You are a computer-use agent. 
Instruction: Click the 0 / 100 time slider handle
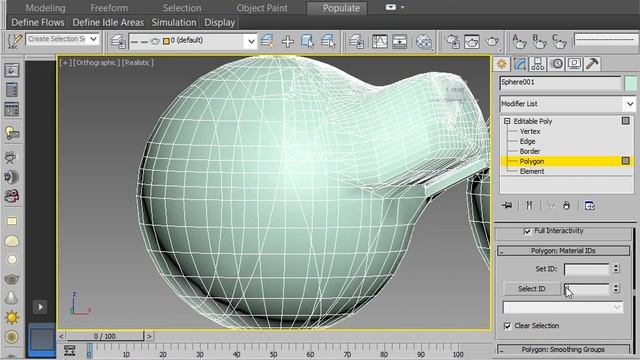pos(105,336)
